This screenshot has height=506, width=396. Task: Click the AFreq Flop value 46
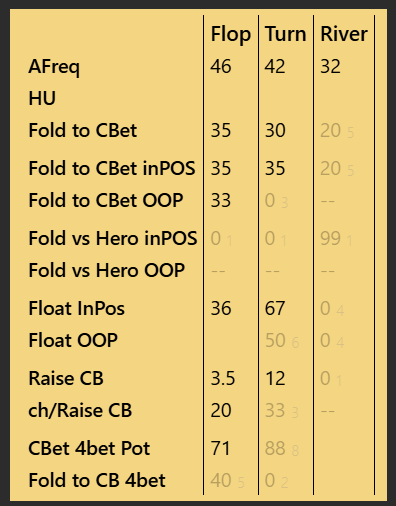221,66
